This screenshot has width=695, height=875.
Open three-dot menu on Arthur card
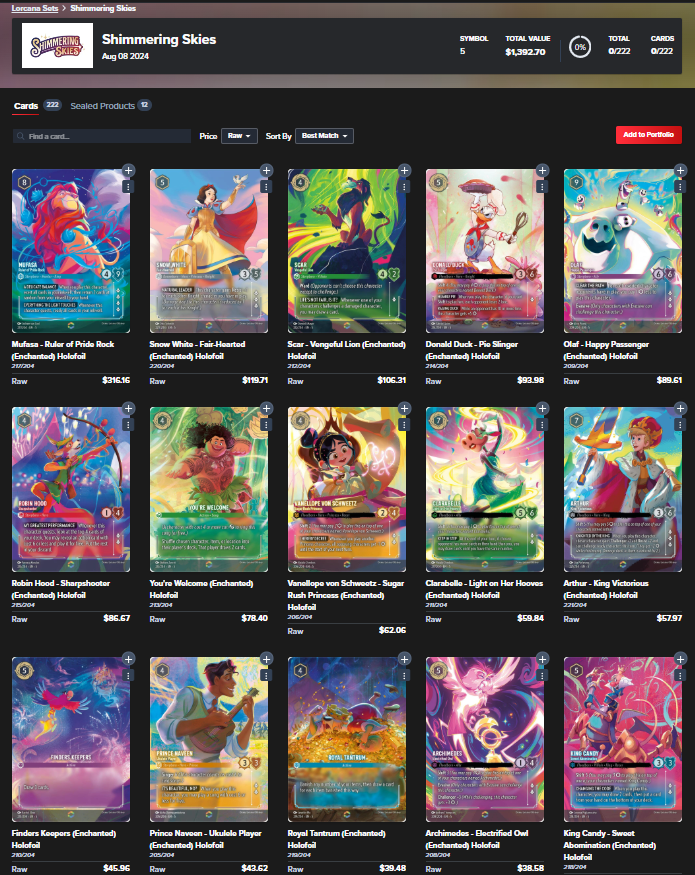679,425
